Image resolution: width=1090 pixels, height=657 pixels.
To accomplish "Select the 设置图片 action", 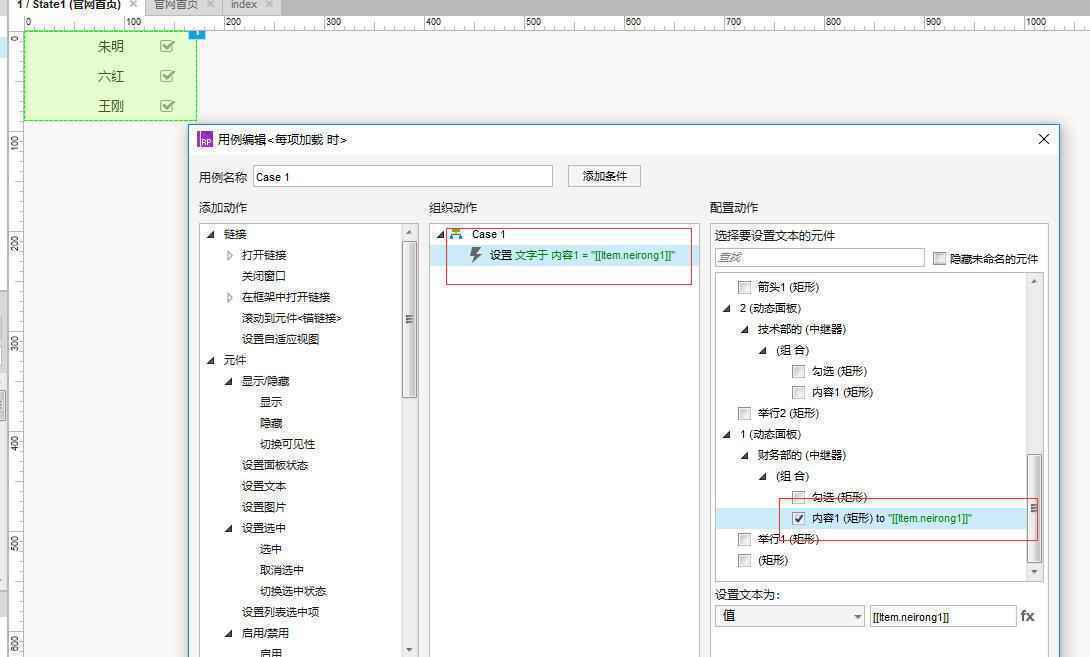I will pyautogui.click(x=263, y=507).
